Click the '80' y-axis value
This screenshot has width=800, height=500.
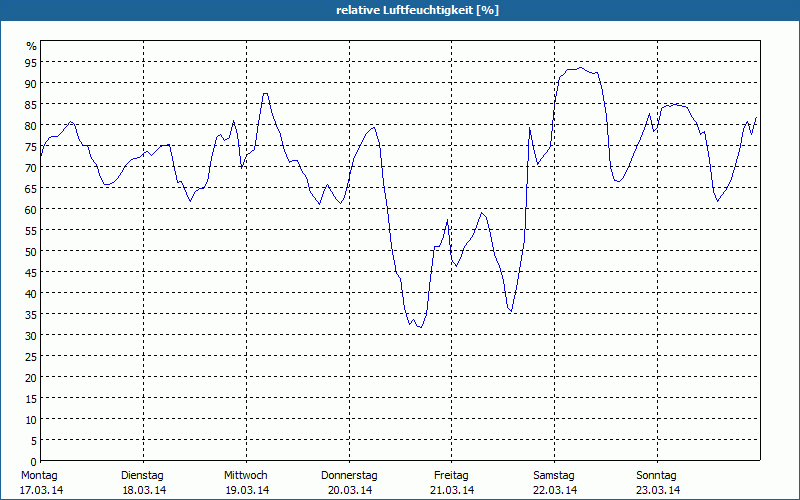(x=31, y=126)
